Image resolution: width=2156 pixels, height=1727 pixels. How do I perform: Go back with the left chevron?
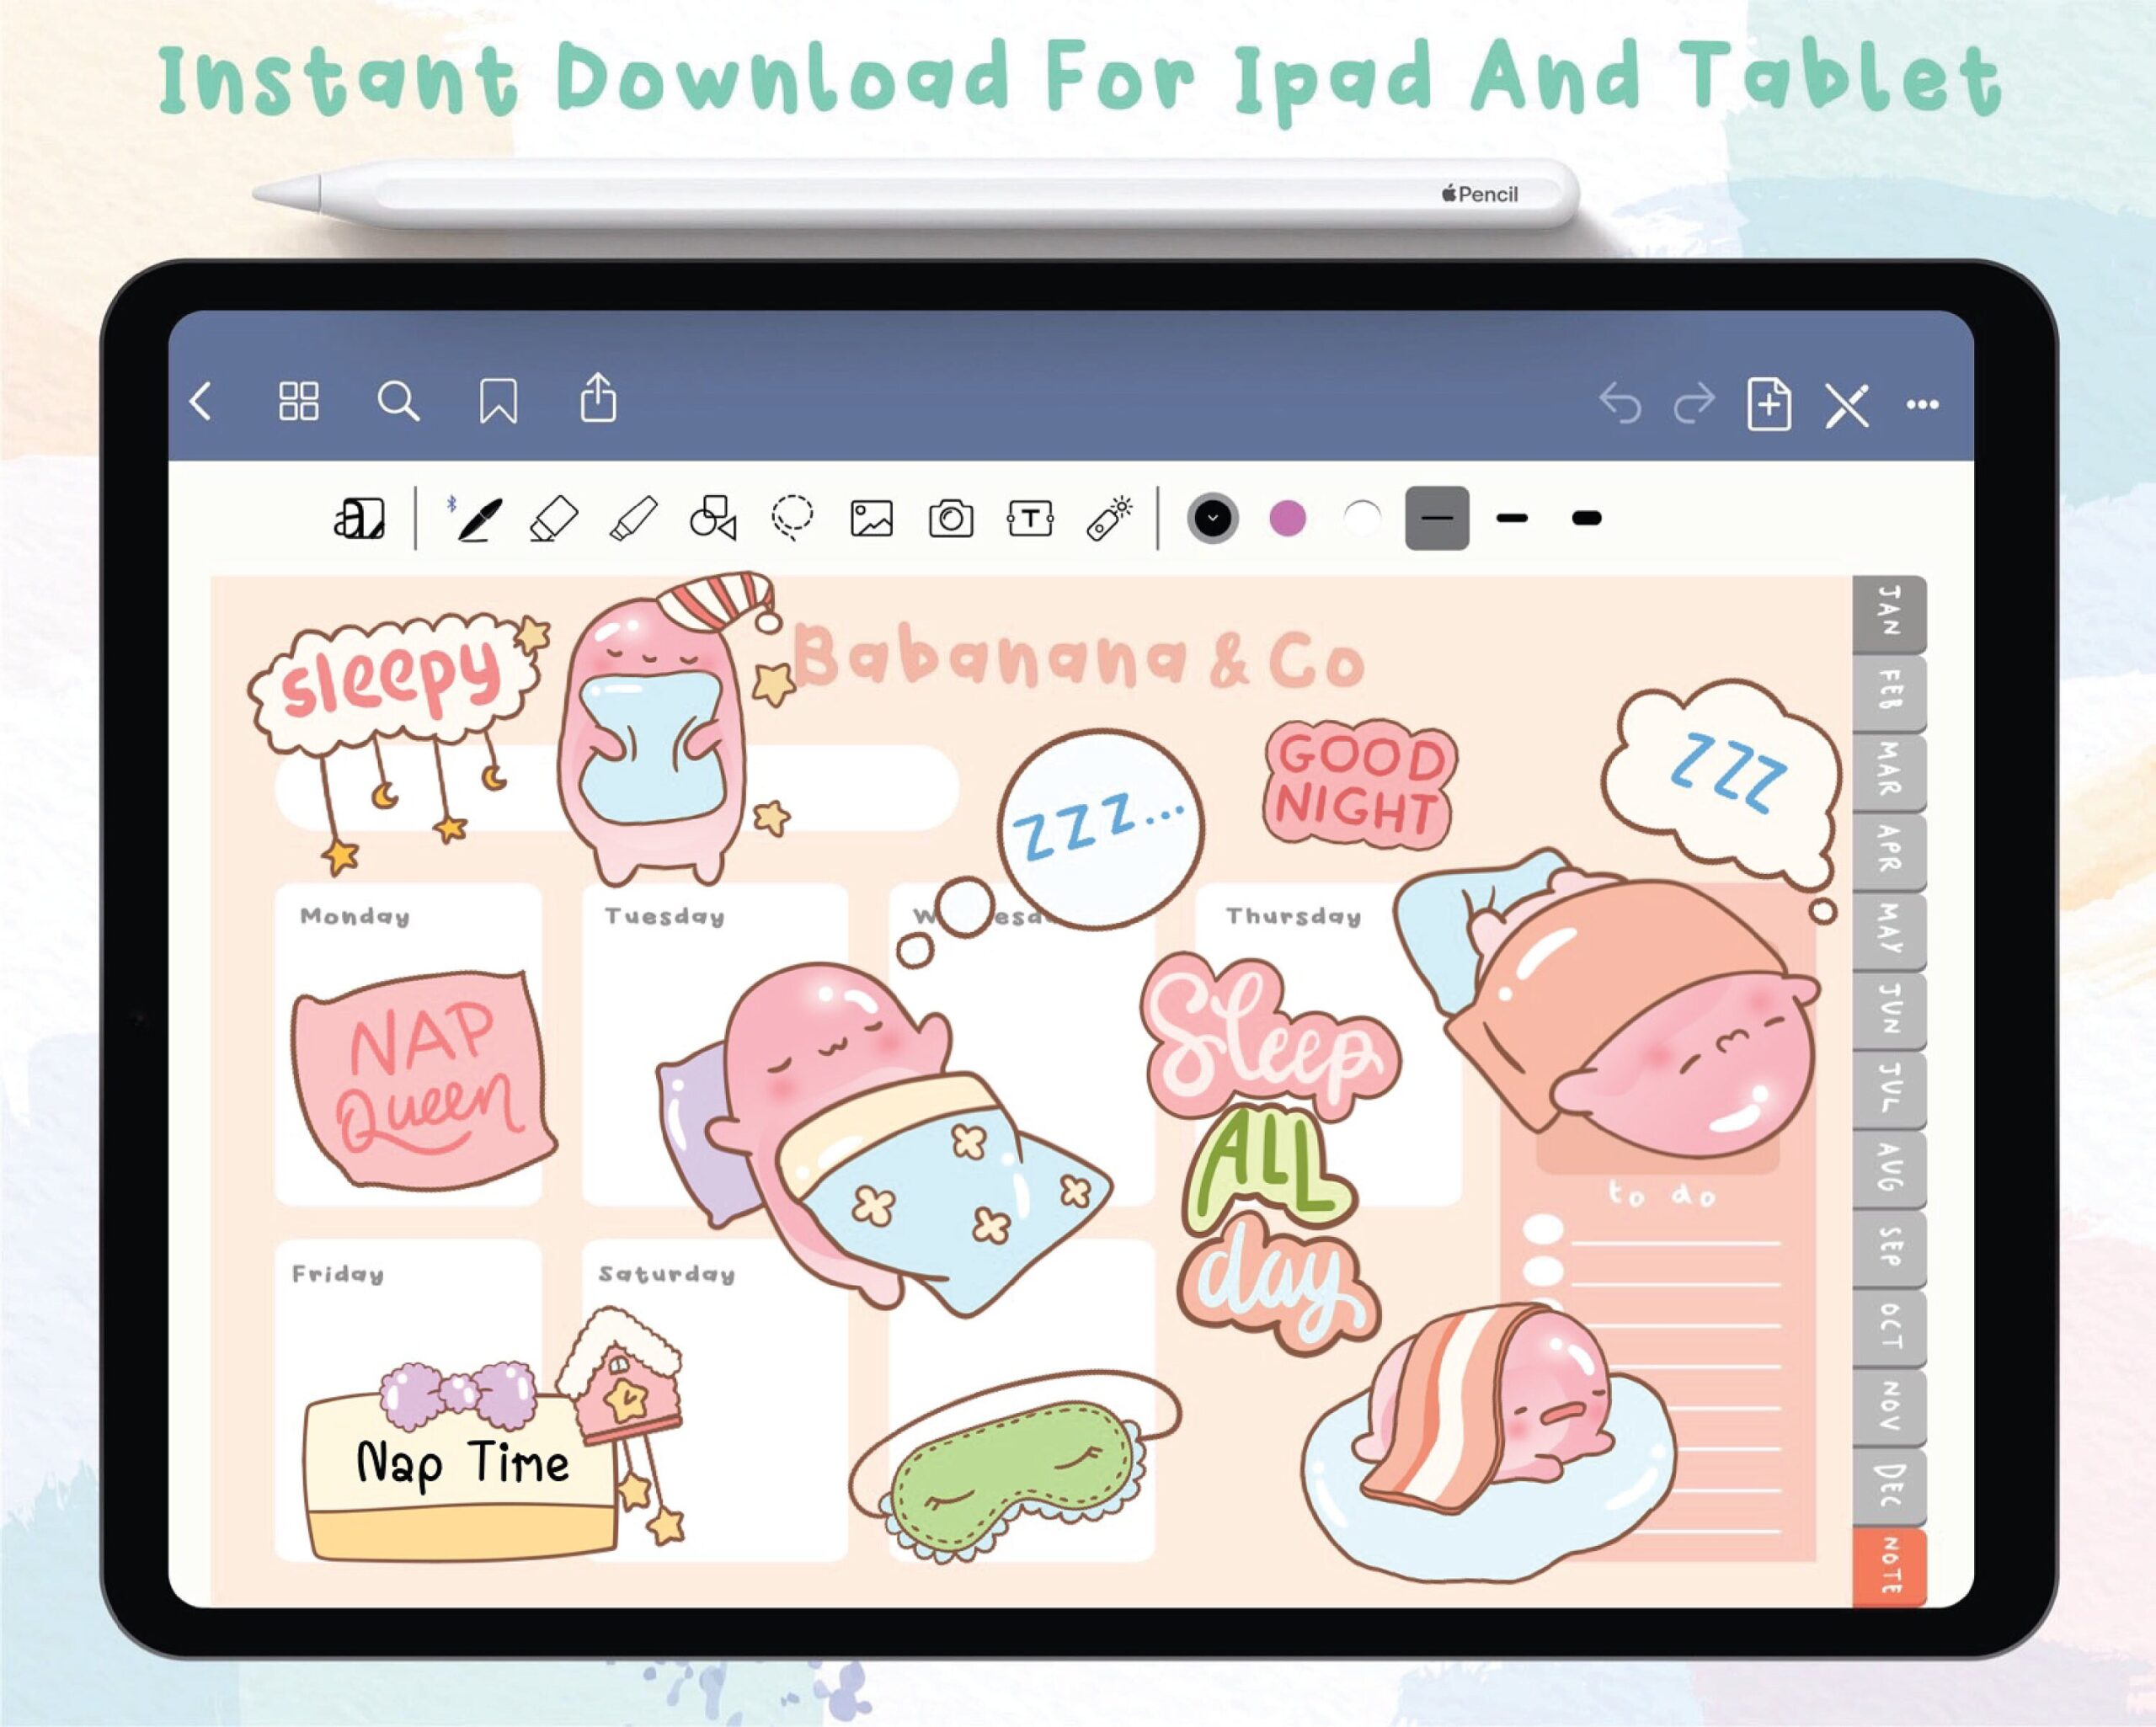click(201, 402)
